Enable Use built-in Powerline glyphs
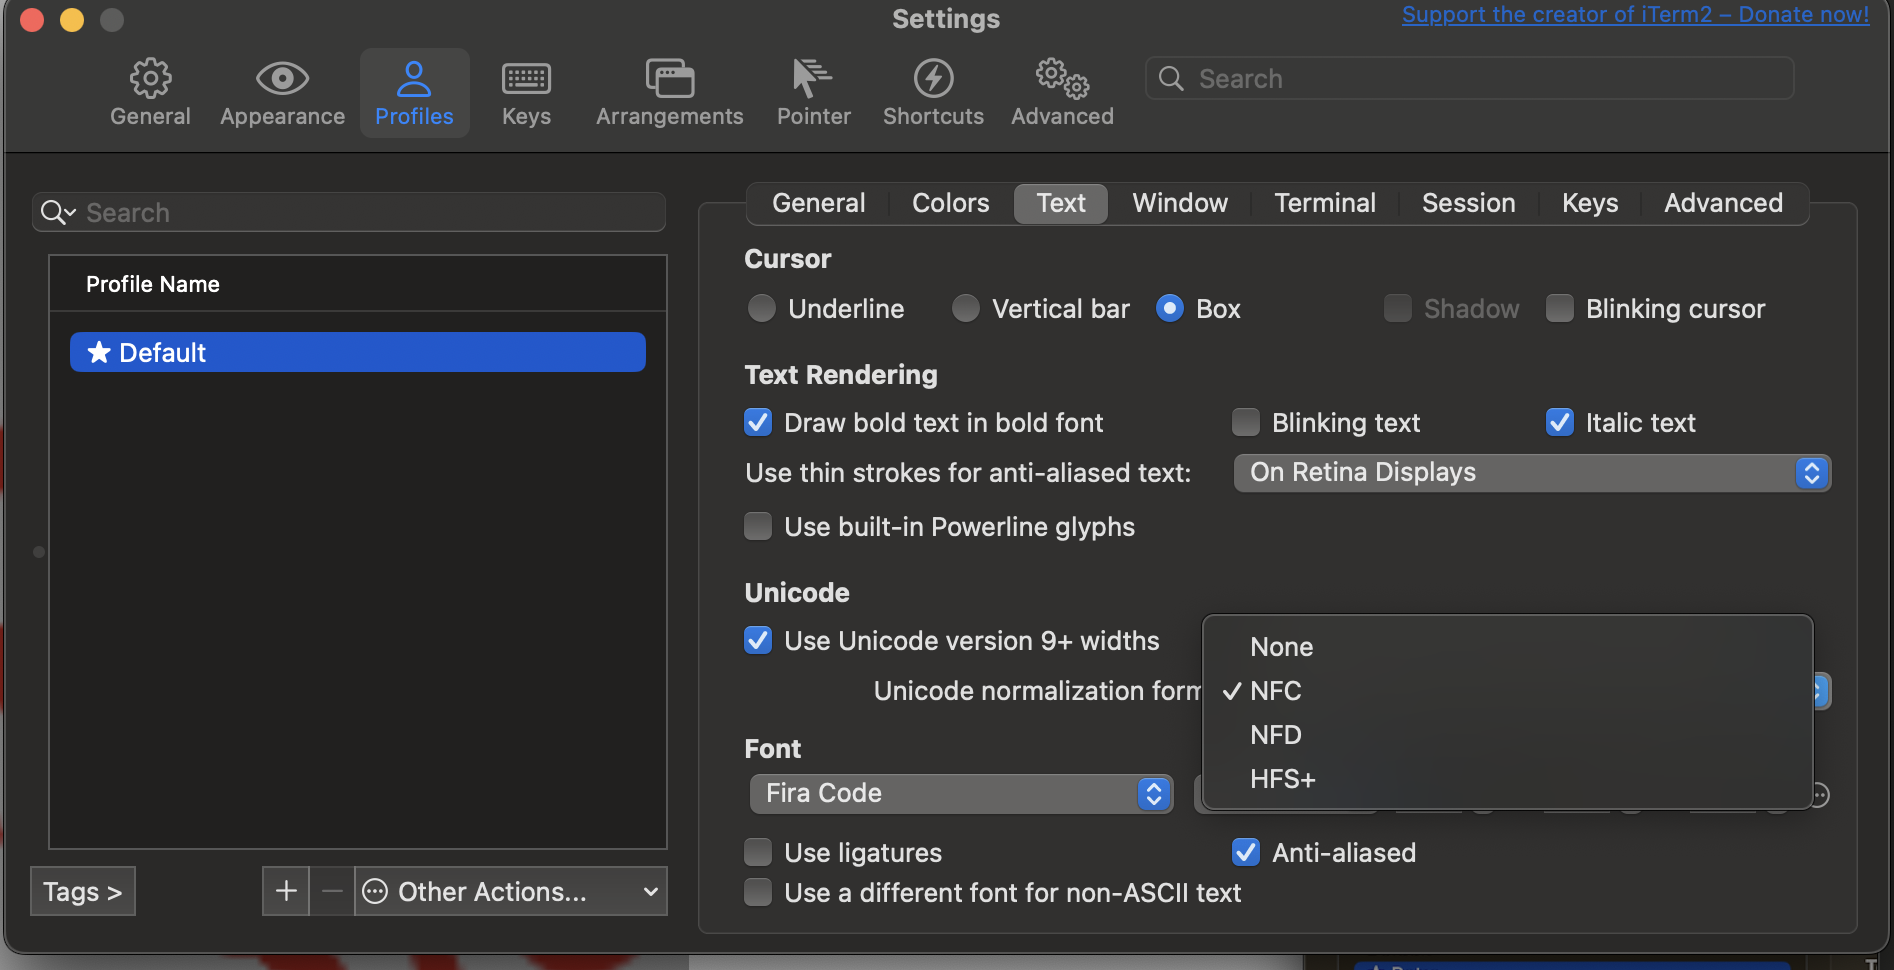Image resolution: width=1894 pixels, height=970 pixels. 758,526
